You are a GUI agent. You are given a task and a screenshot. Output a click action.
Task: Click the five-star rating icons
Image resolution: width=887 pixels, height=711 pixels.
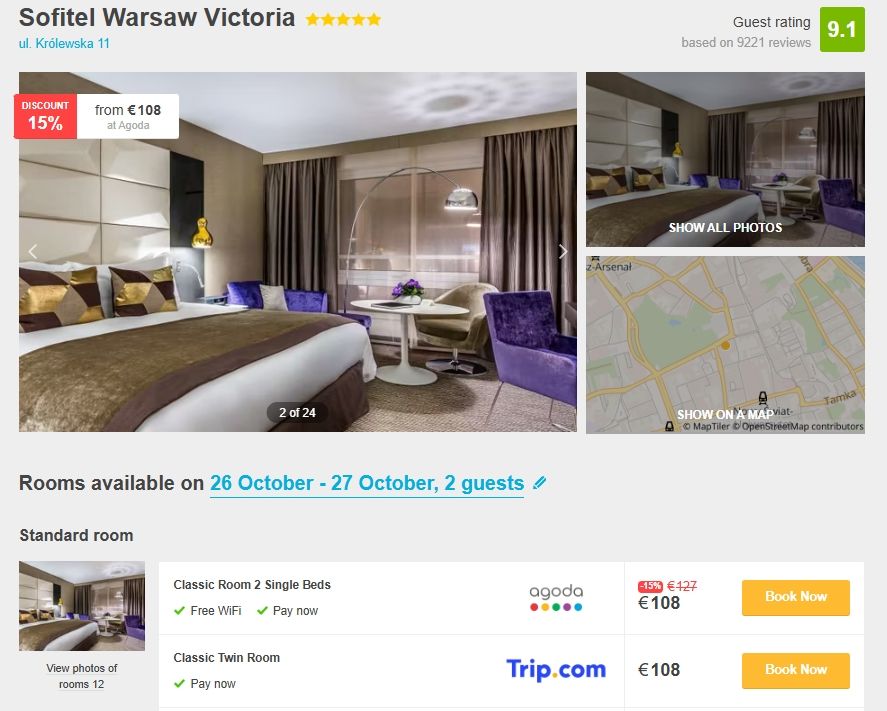coord(343,19)
